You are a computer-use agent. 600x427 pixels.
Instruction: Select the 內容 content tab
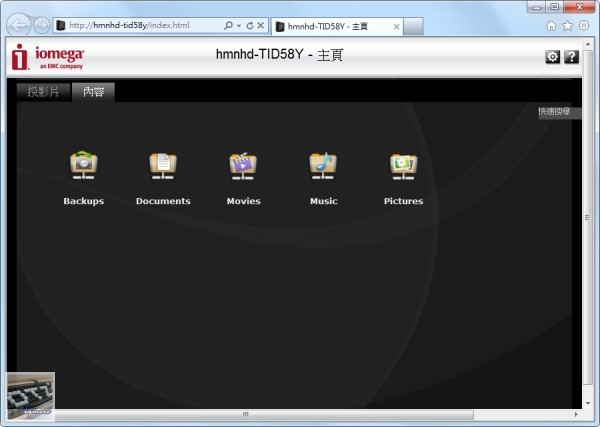pos(93,92)
